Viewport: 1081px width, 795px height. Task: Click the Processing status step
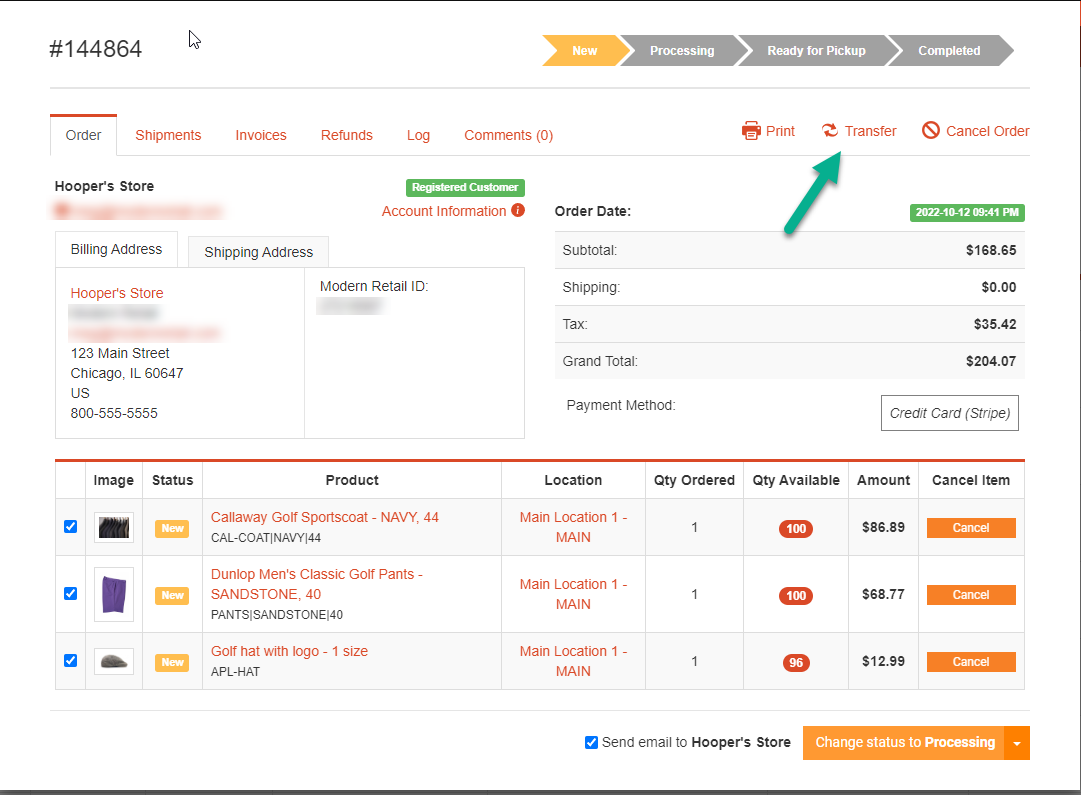point(682,50)
